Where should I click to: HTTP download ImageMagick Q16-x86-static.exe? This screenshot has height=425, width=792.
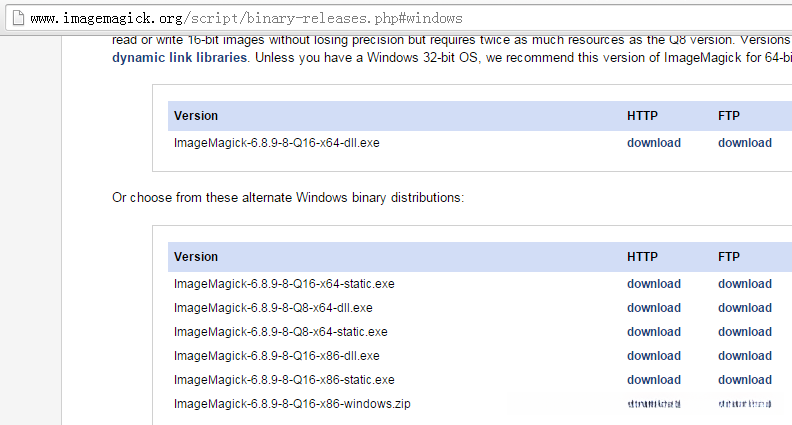pos(654,380)
